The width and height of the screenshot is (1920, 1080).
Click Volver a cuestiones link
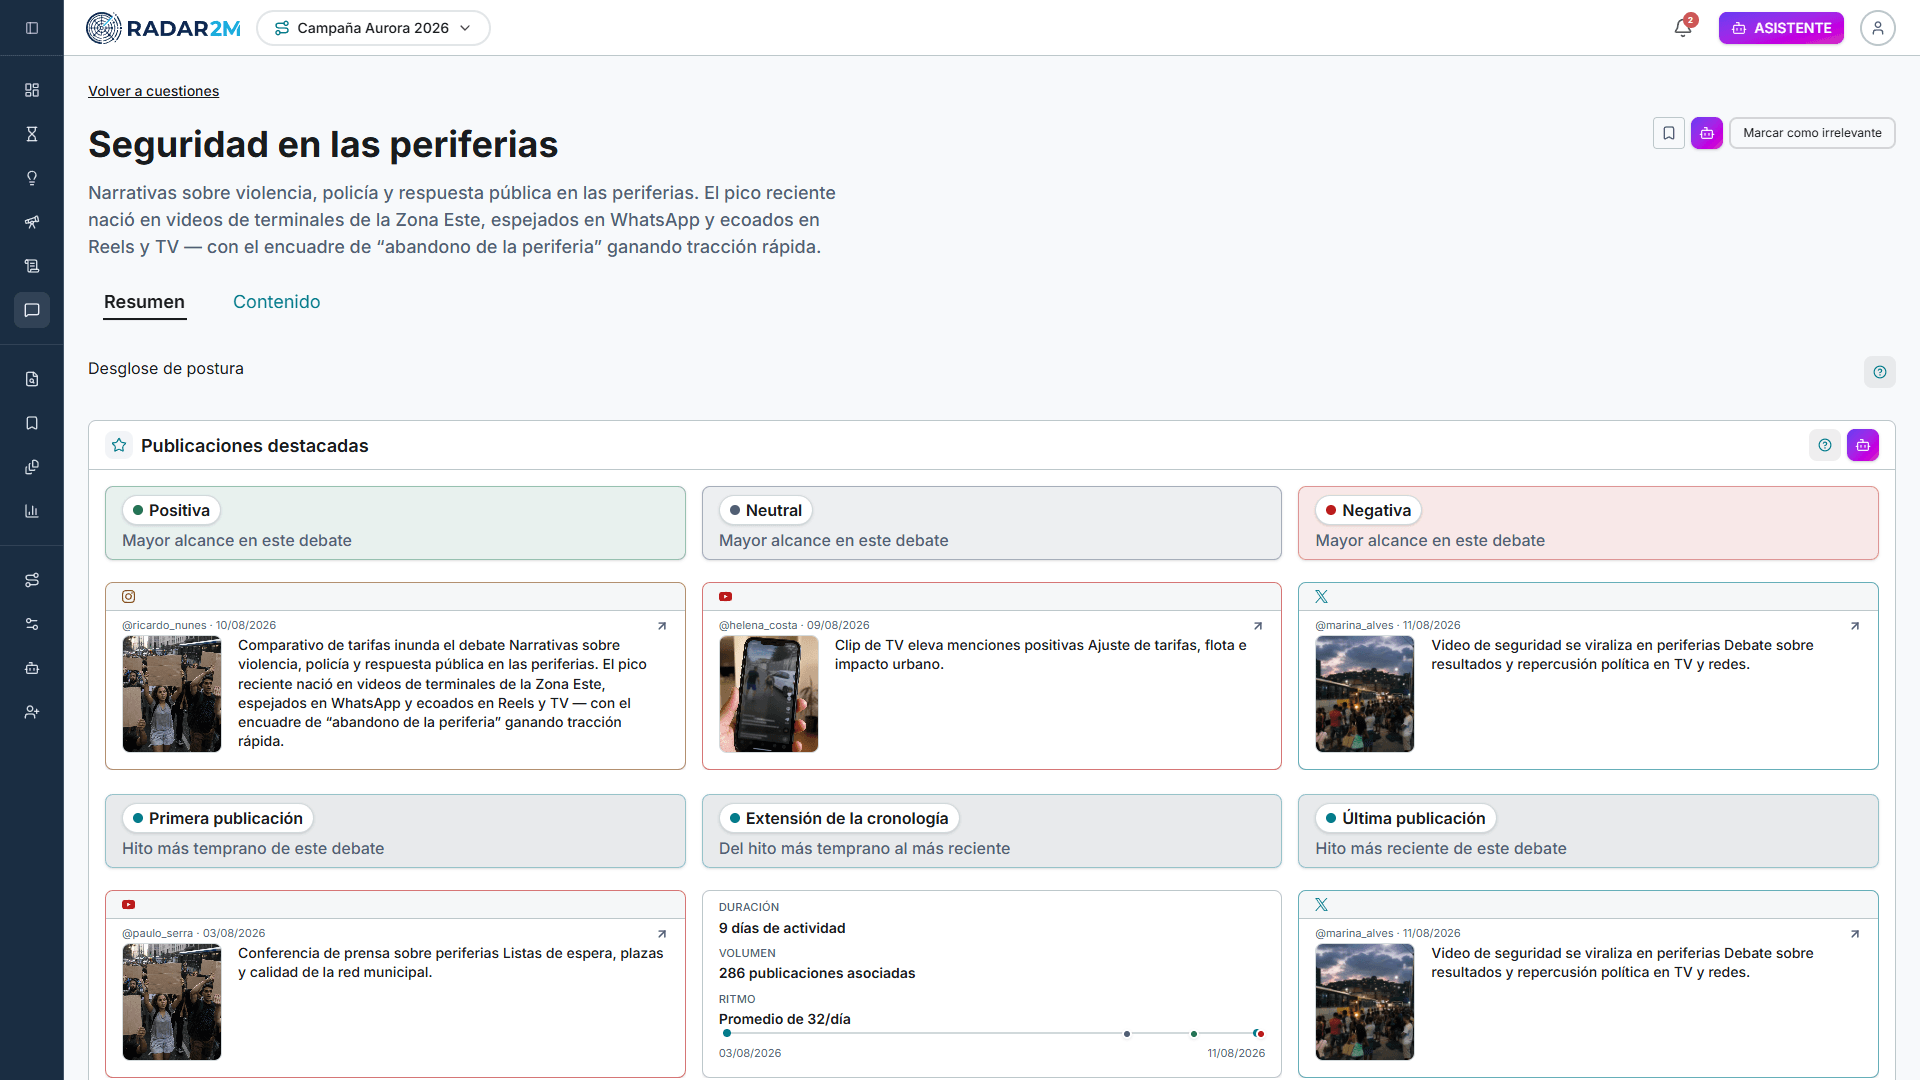(x=153, y=91)
